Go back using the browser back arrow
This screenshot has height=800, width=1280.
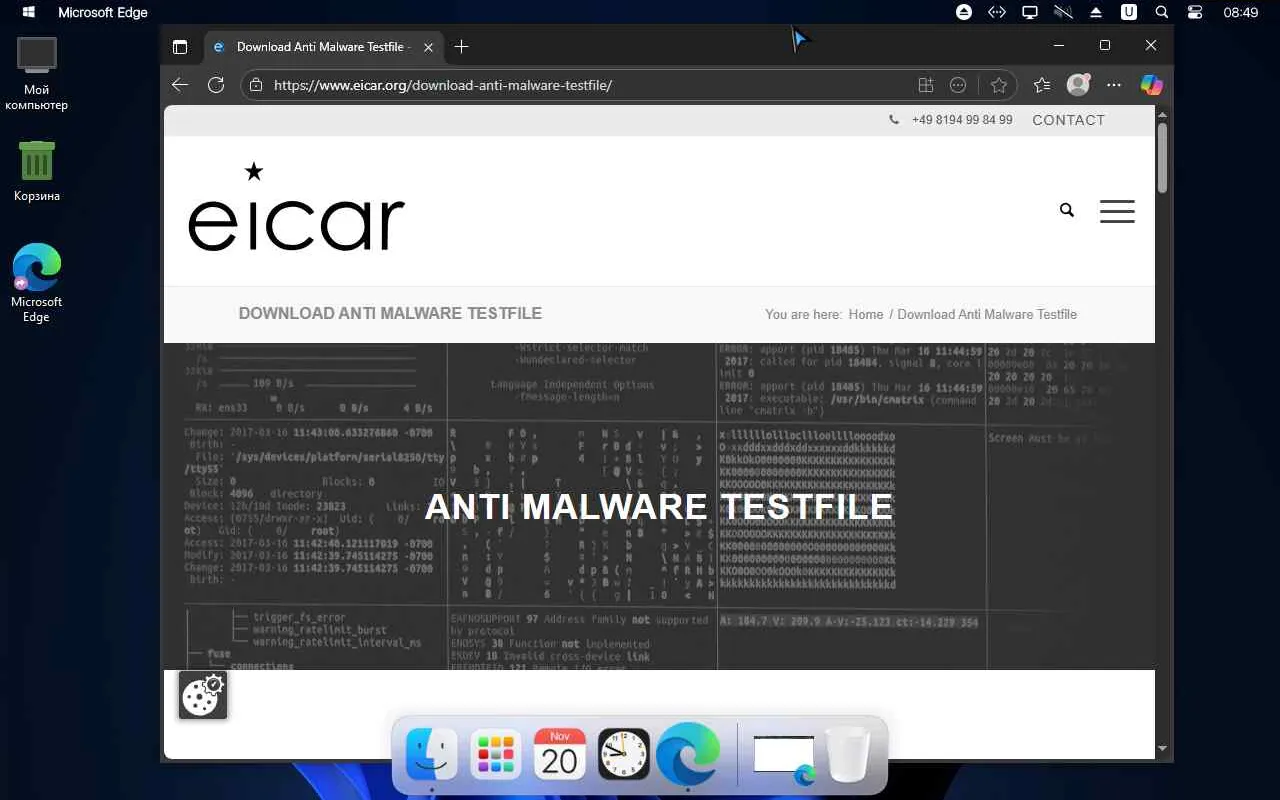[x=180, y=85]
